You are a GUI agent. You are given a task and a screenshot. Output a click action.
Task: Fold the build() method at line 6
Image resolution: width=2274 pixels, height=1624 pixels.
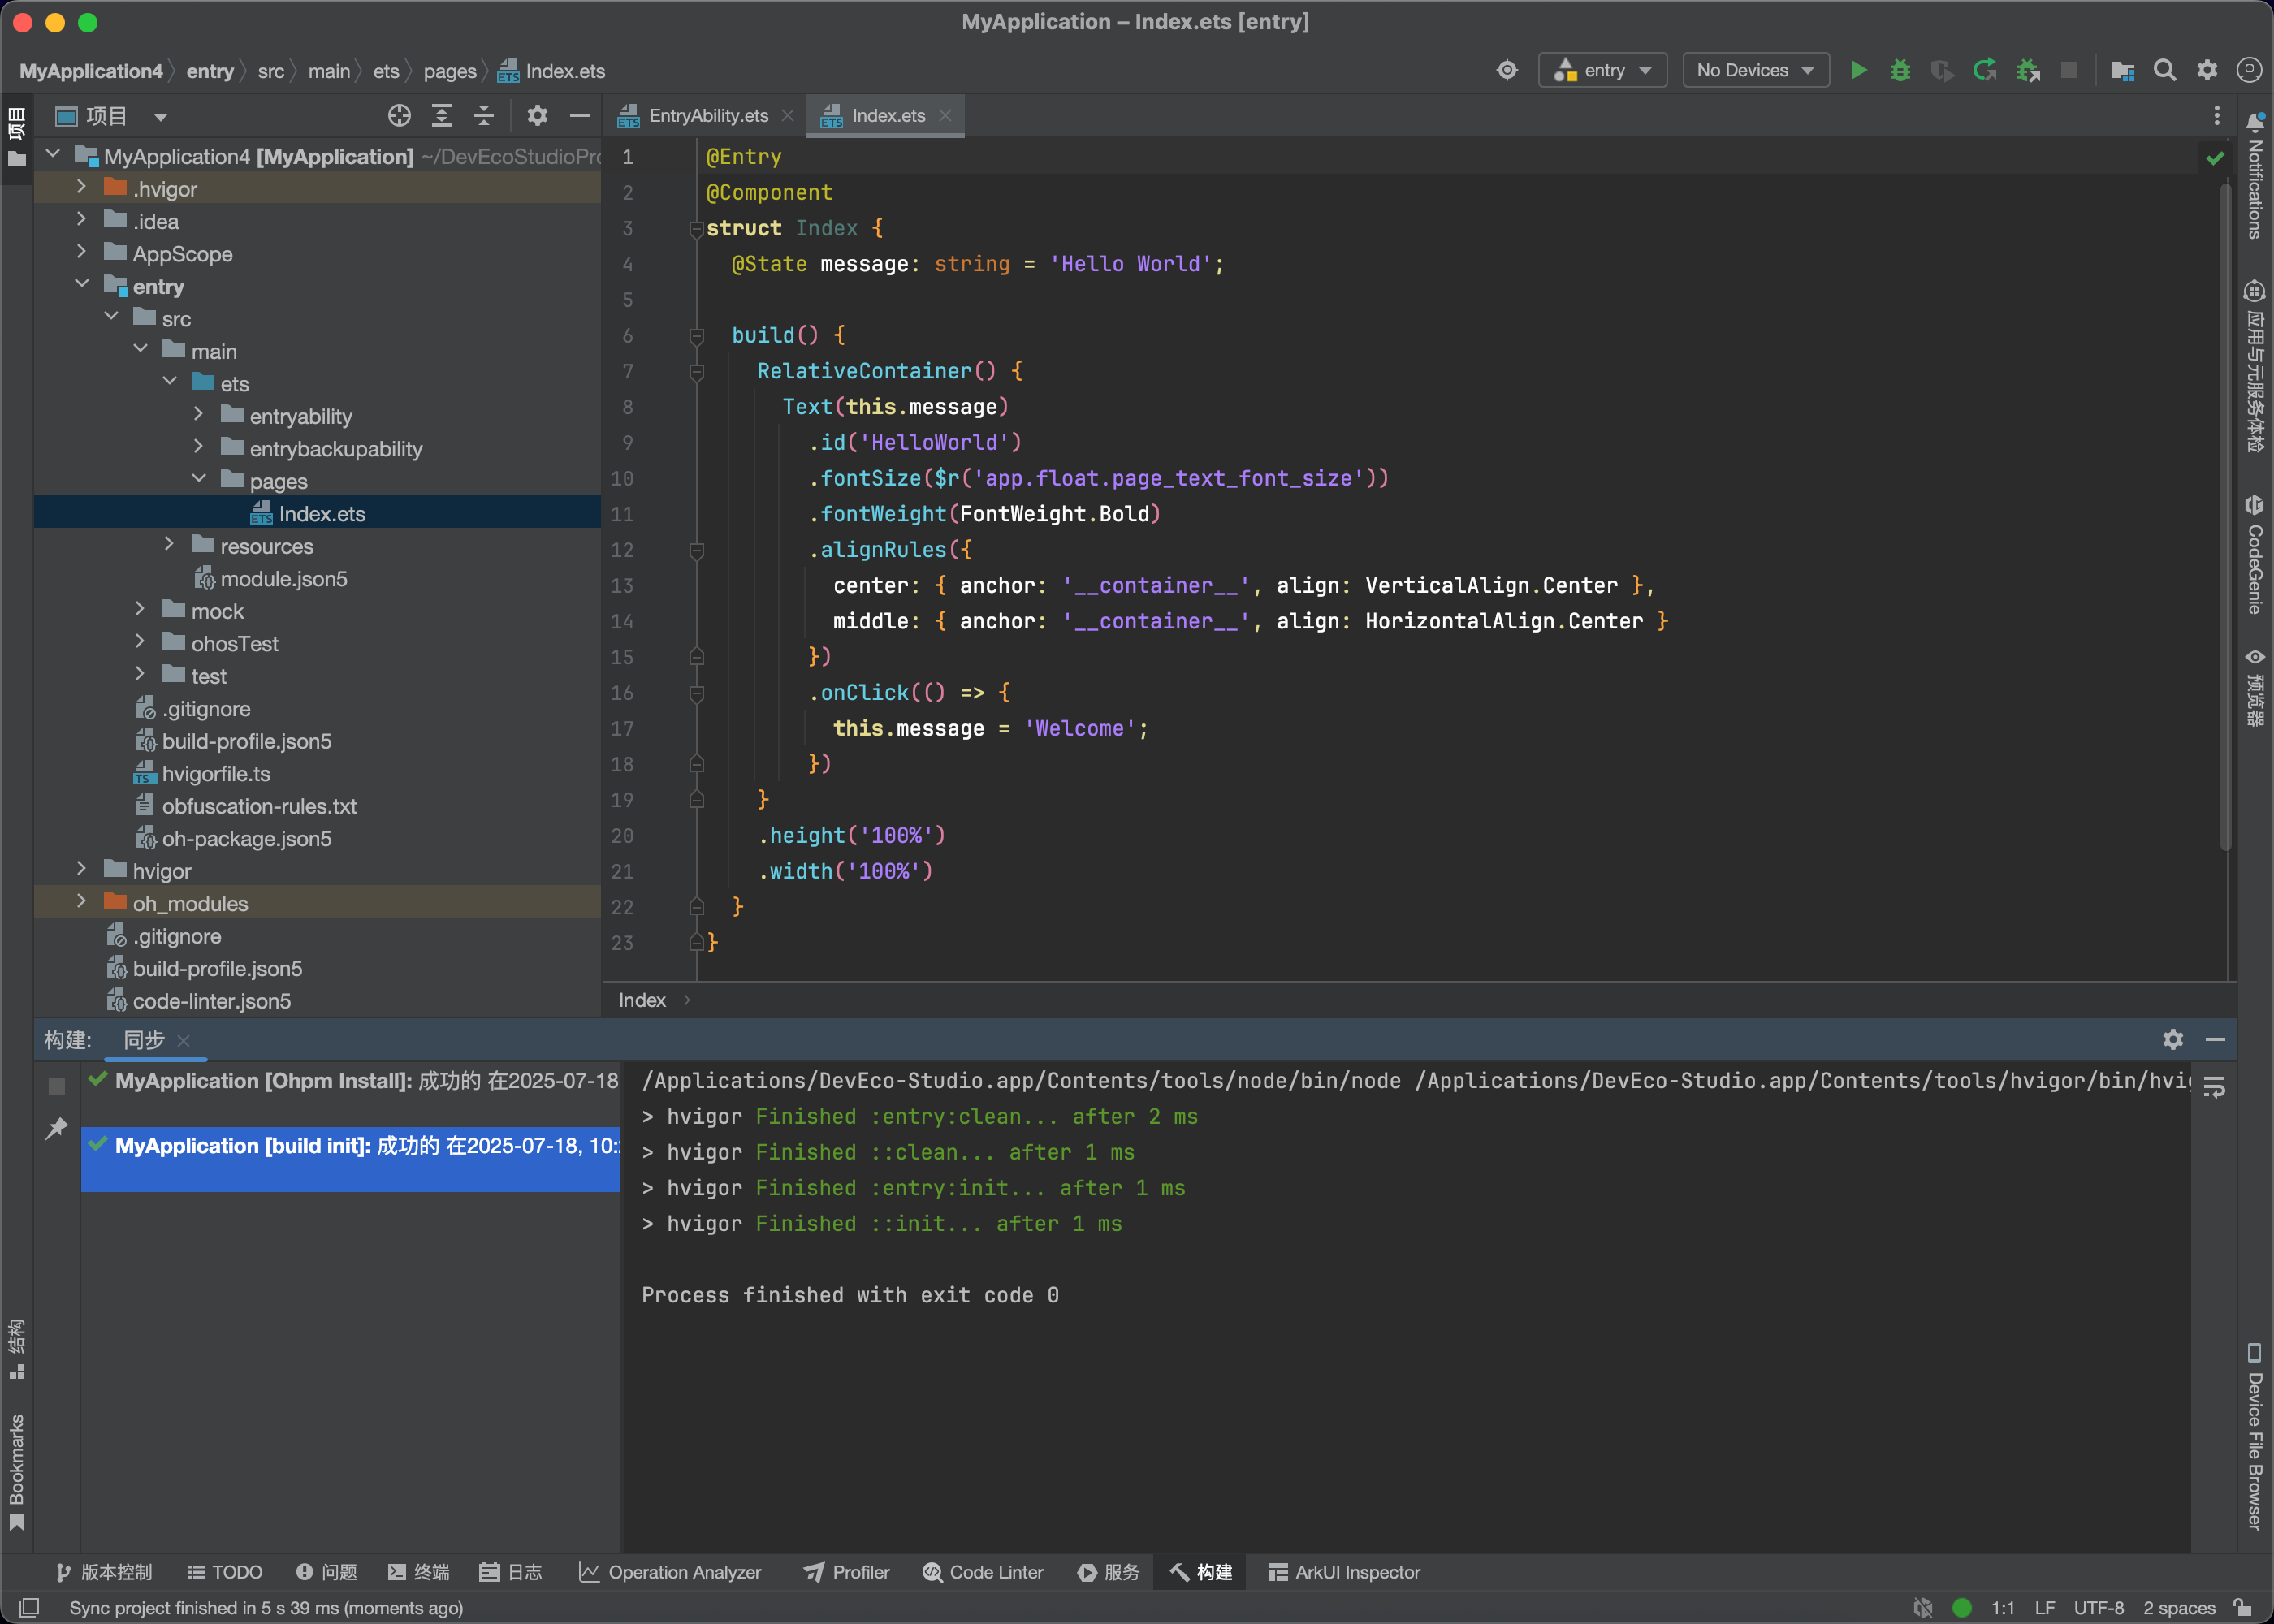(697, 336)
